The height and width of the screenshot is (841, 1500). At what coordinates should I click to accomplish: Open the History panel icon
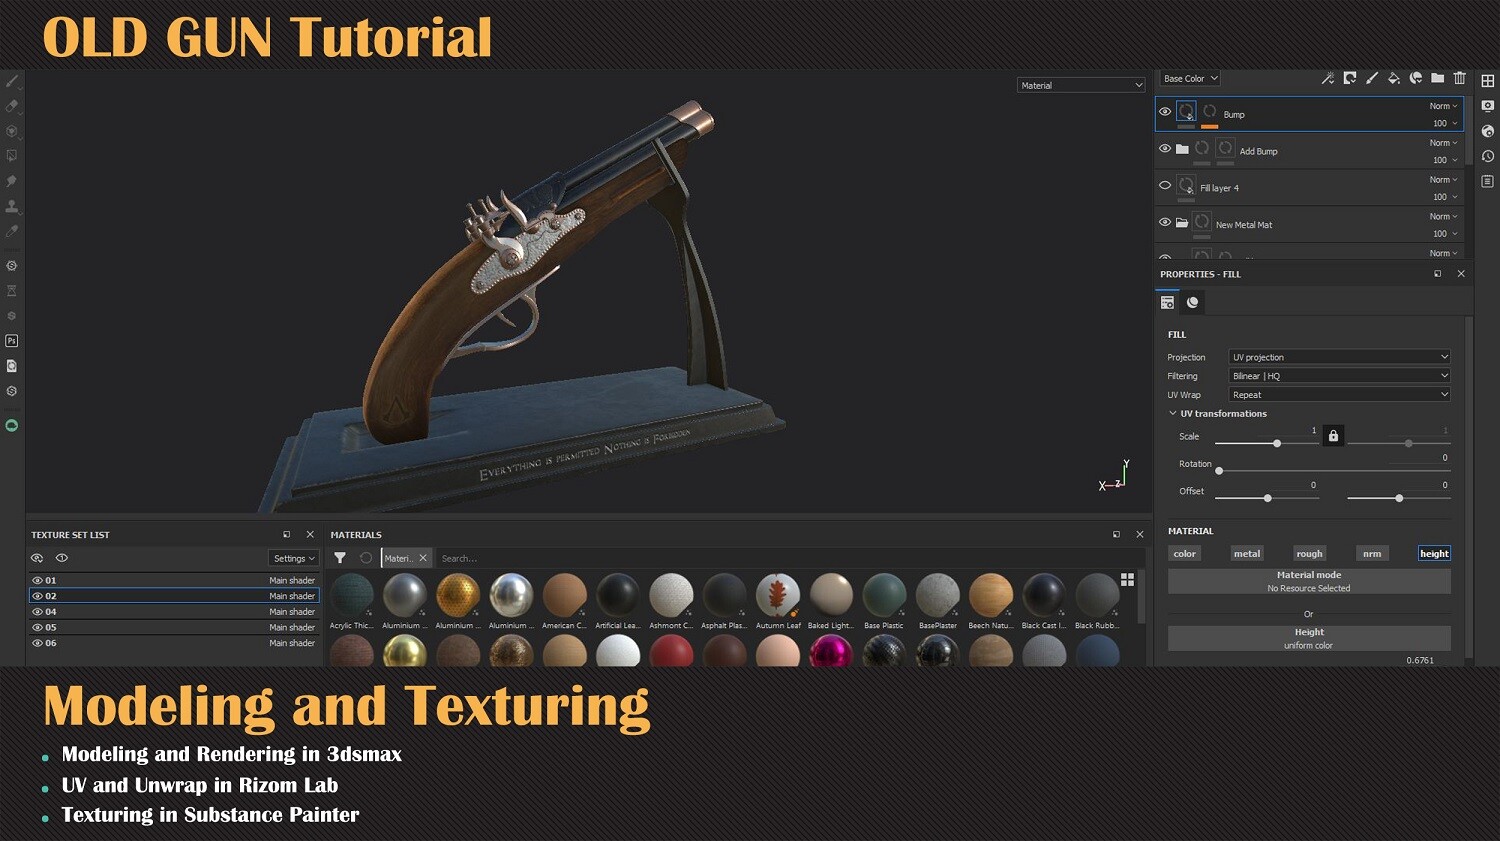point(1488,156)
